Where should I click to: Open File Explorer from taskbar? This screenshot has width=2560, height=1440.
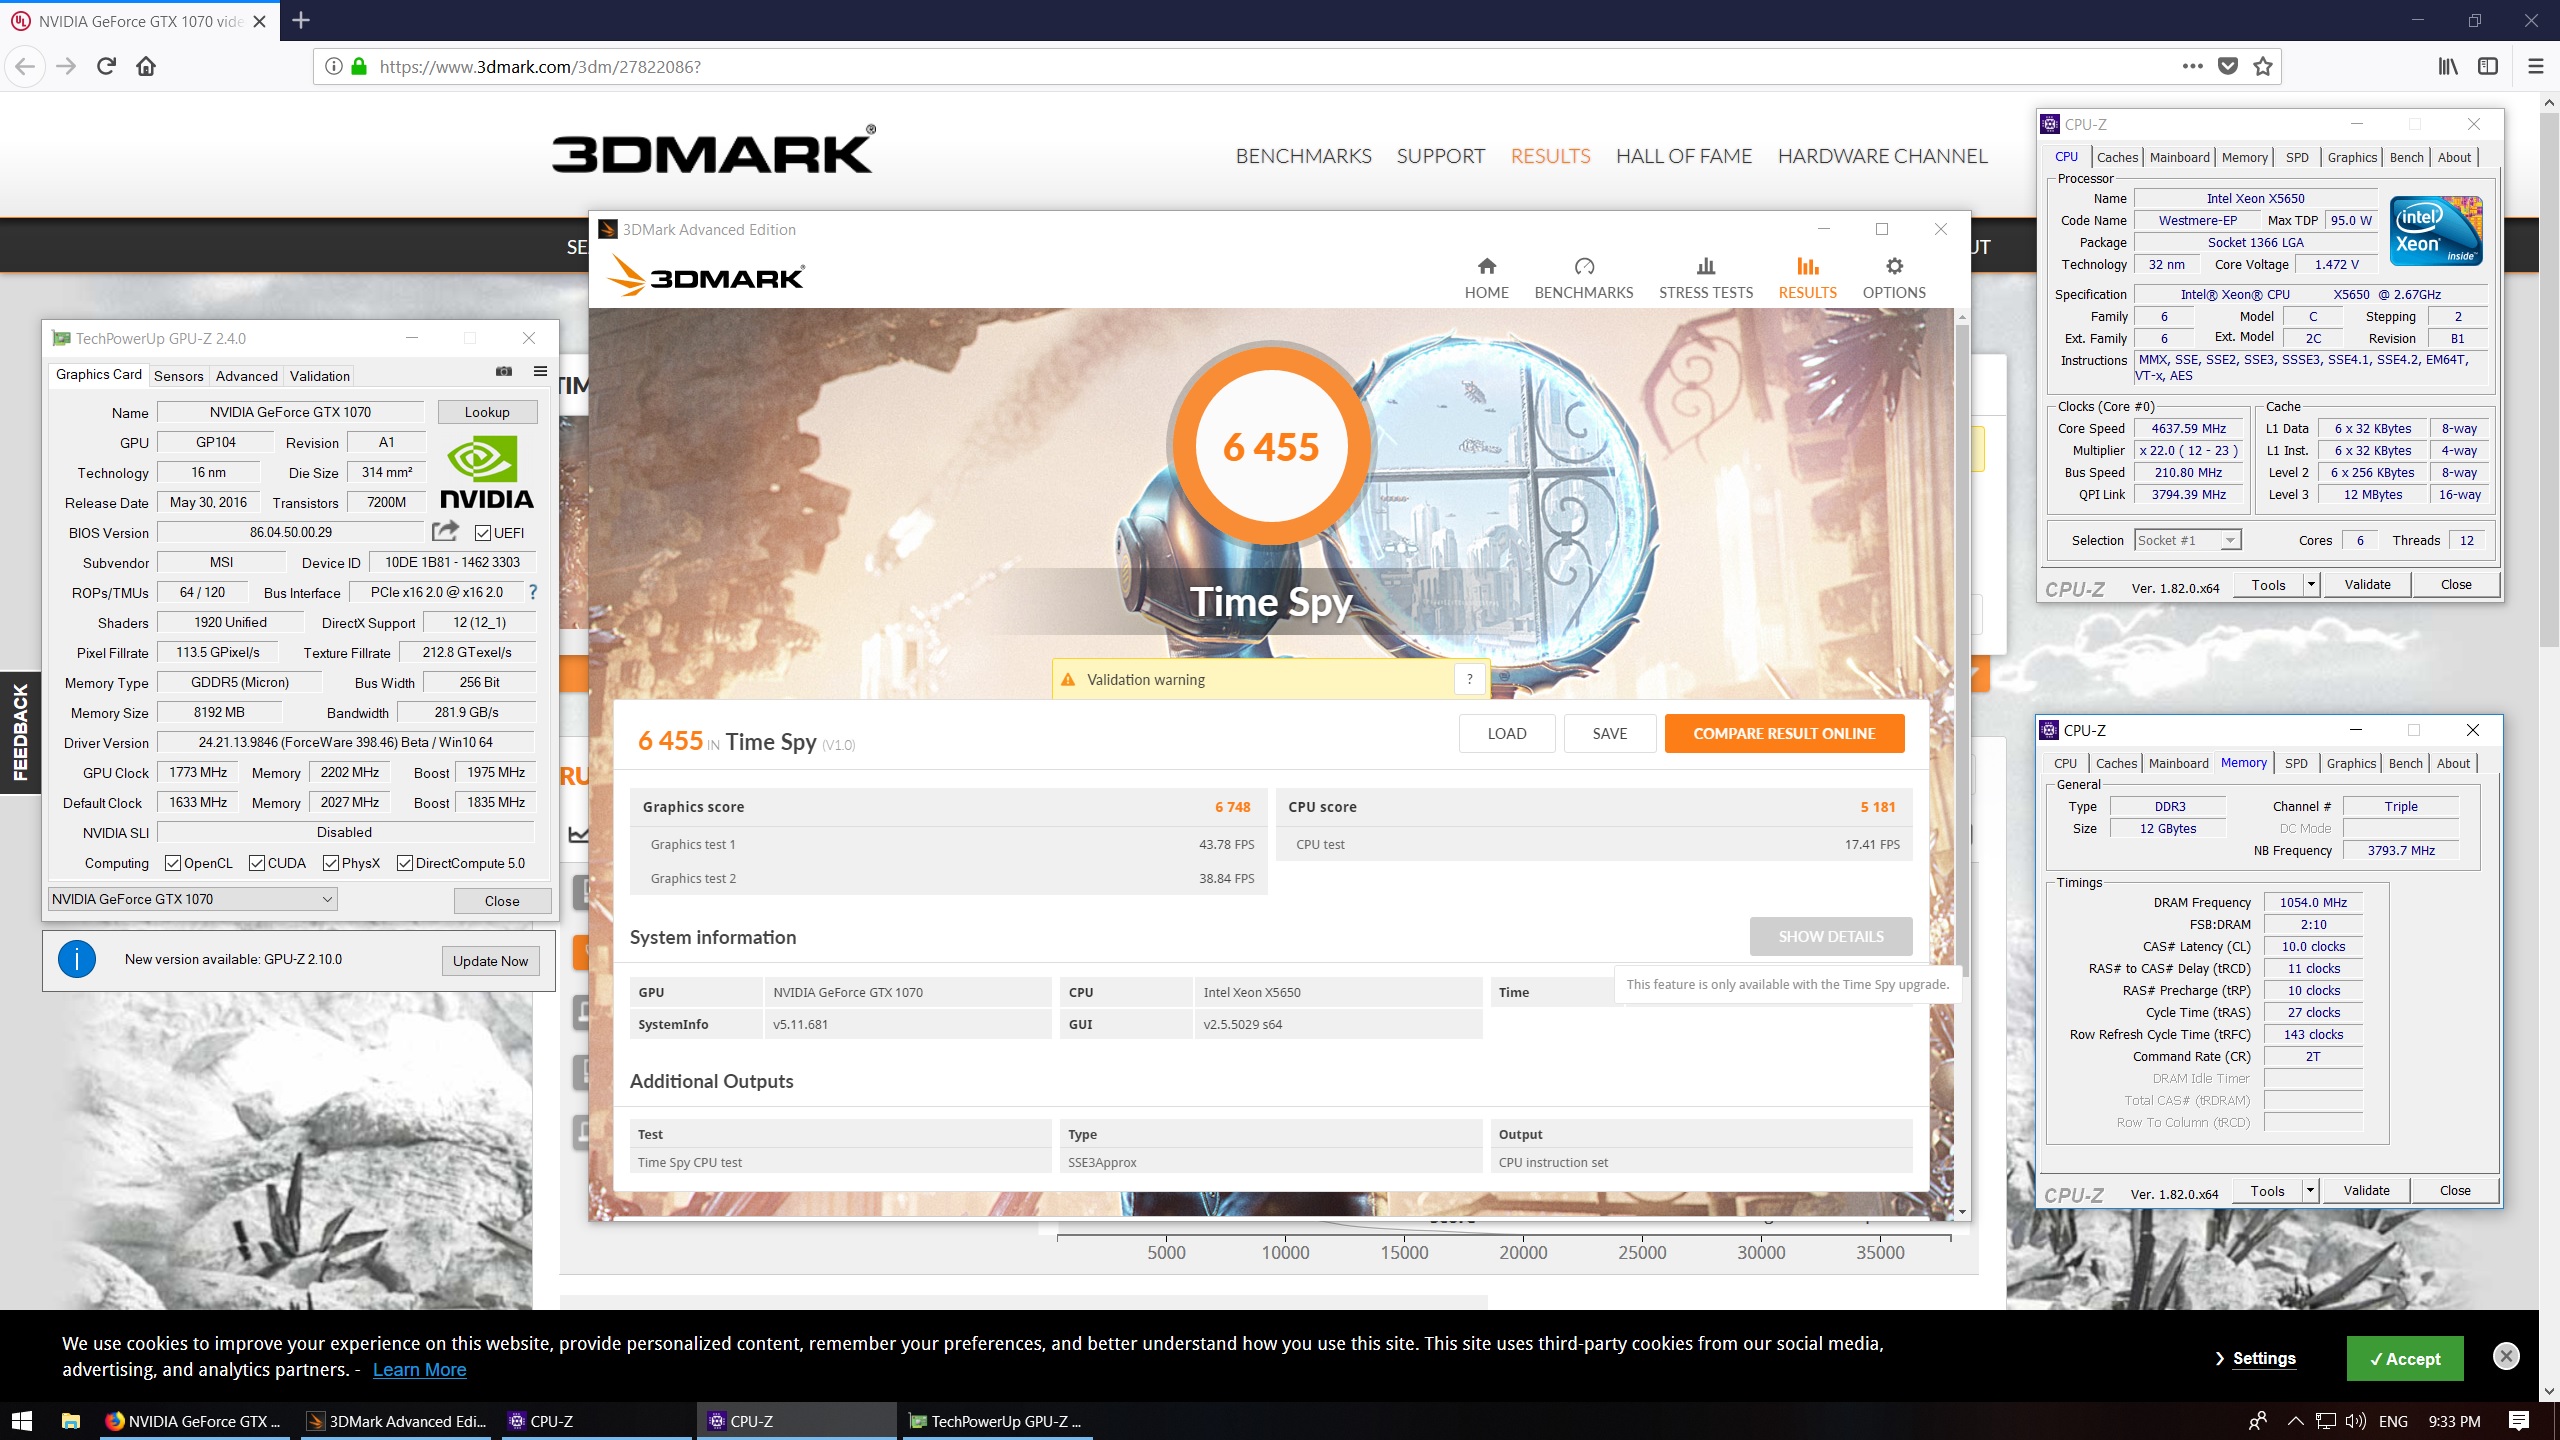click(x=71, y=1421)
